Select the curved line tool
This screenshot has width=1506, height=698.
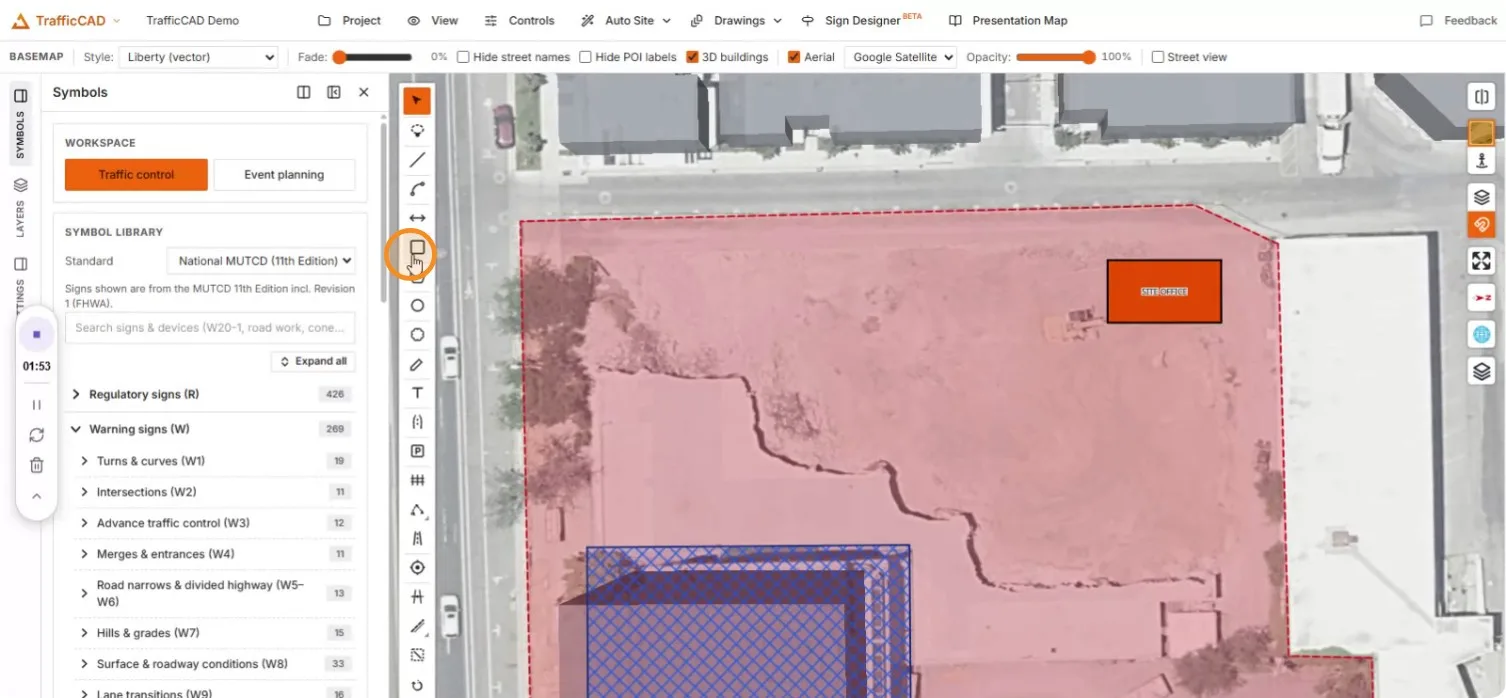coord(417,189)
